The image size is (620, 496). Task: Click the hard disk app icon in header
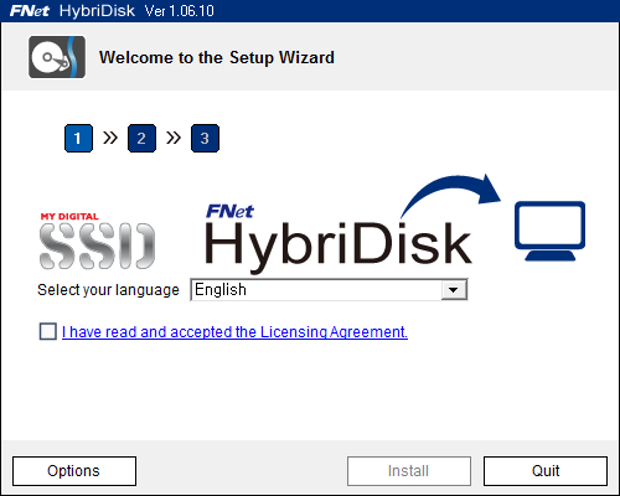[57, 57]
